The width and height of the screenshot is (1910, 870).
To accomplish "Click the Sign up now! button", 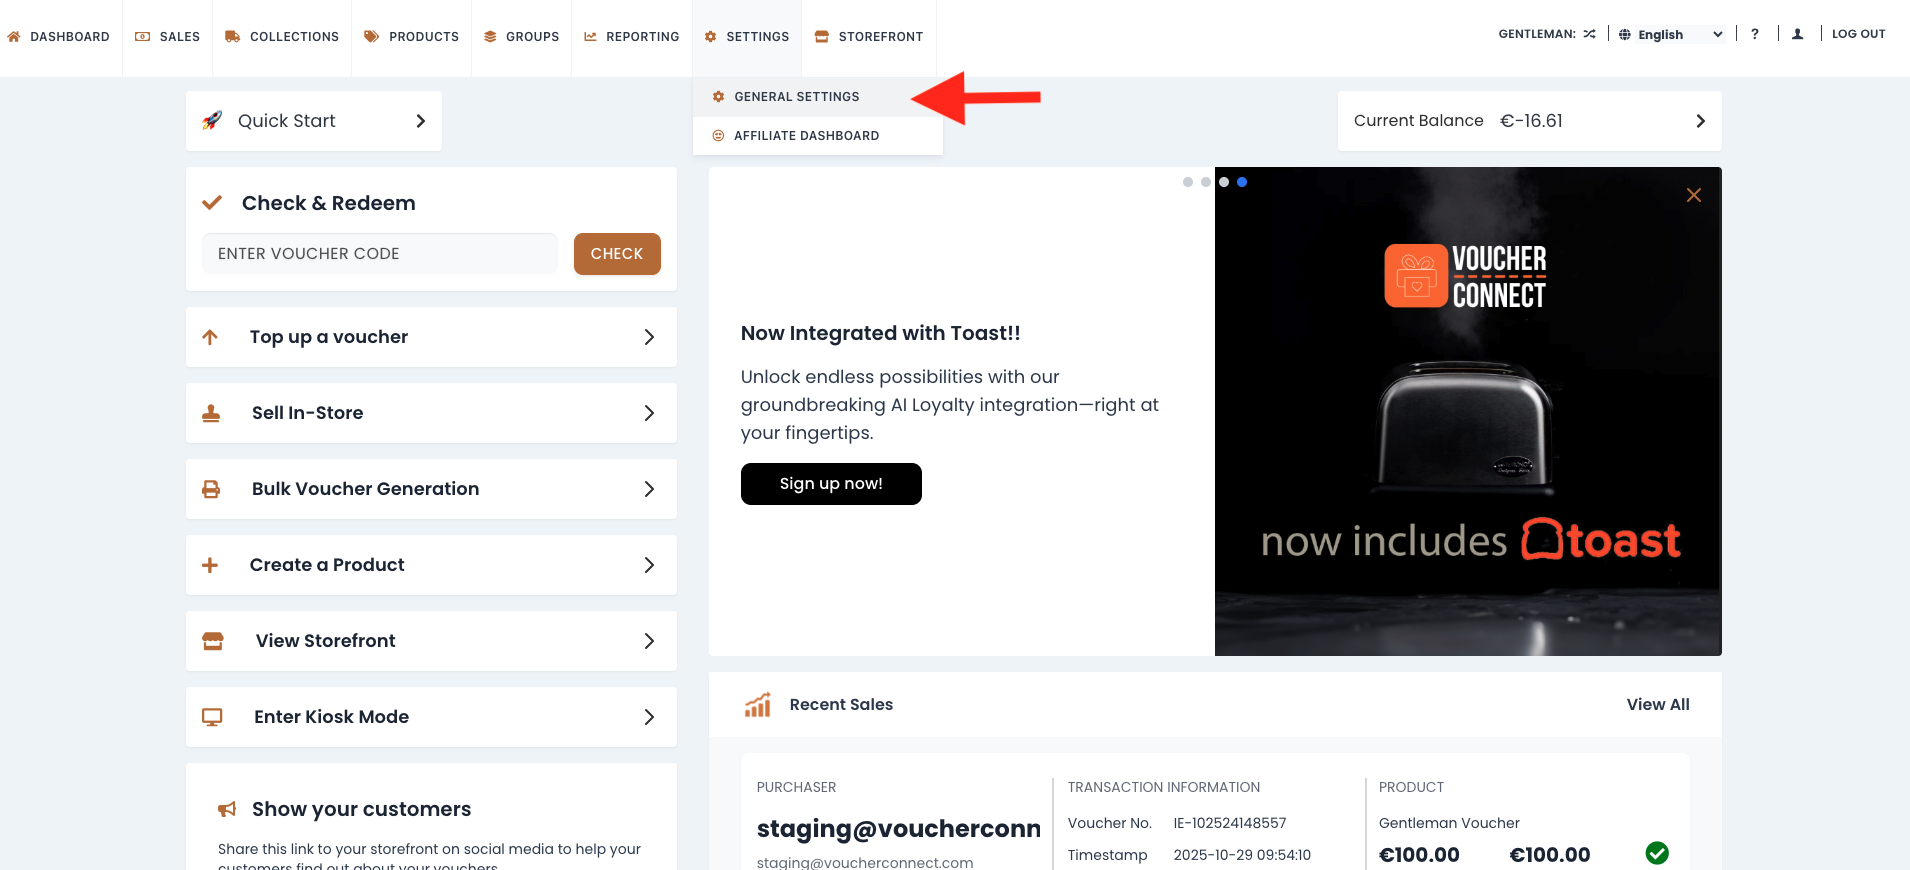I will 831,484.
